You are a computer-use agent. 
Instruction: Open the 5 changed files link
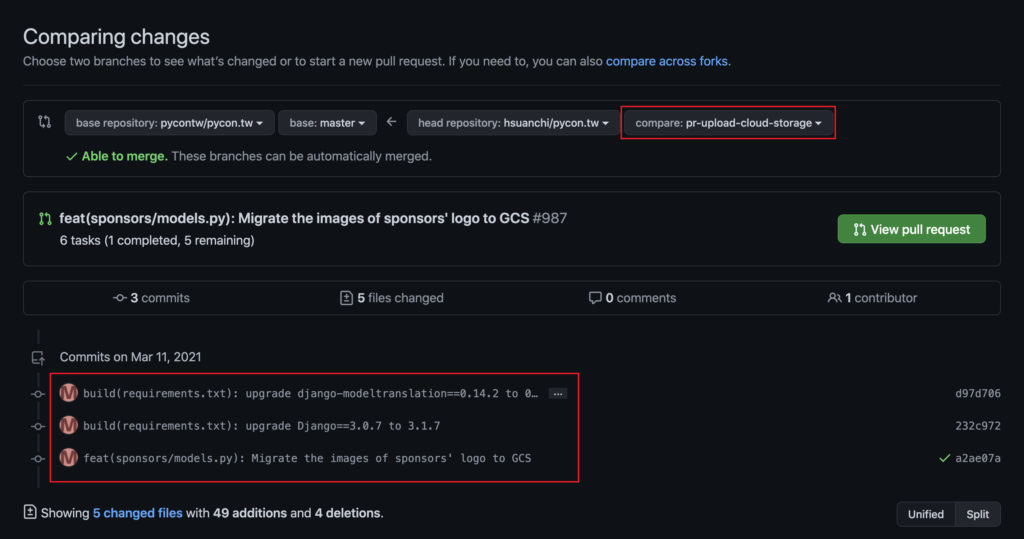[137, 513]
